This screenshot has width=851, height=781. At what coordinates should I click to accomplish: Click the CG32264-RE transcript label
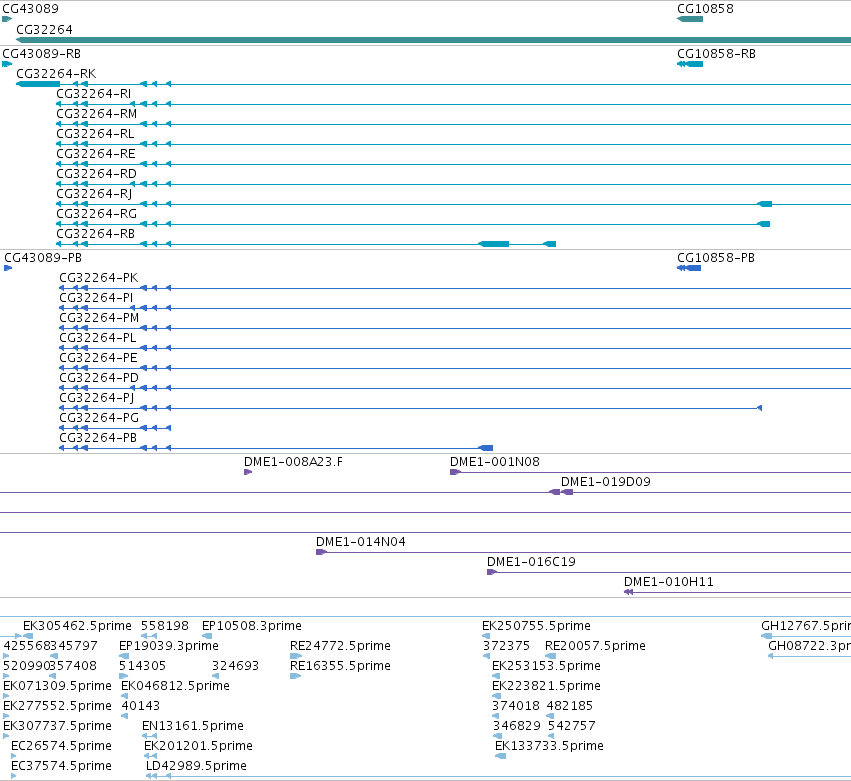pos(96,154)
